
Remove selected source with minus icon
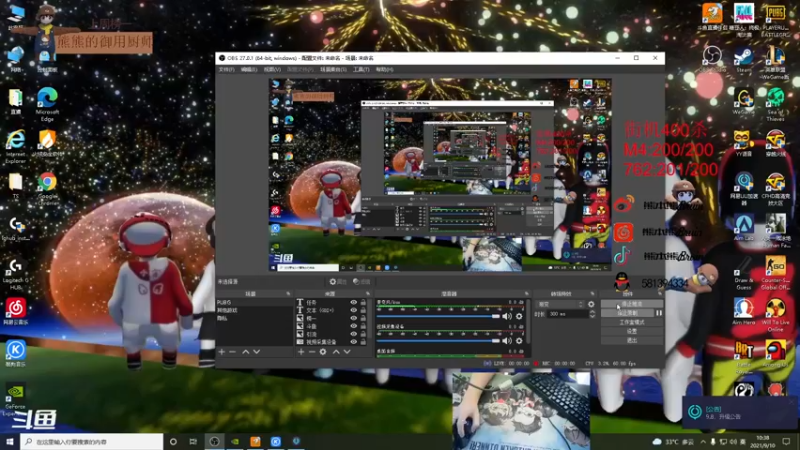pos(312,352)
